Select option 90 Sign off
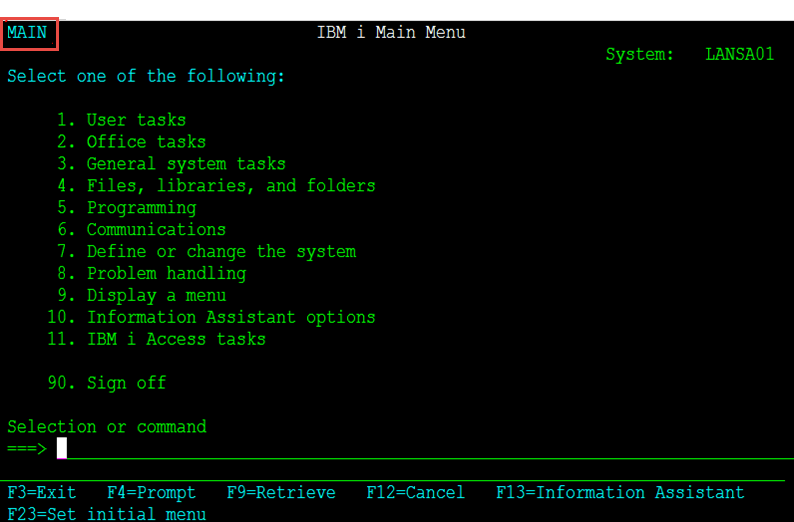This screenshot has height=522, width=794. (107, 383)
